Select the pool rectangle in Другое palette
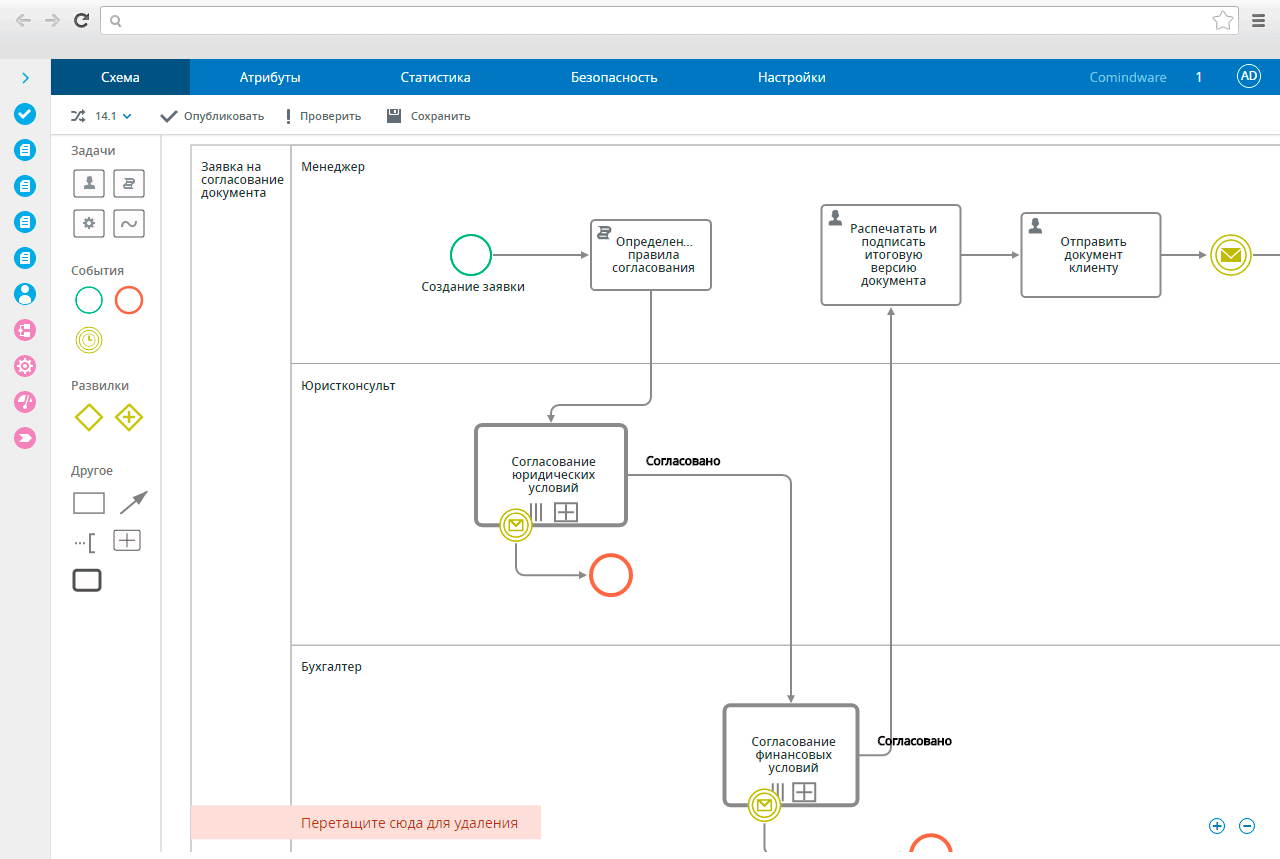1280x859 pixels. pyautogui.click(x=89, y=502)
